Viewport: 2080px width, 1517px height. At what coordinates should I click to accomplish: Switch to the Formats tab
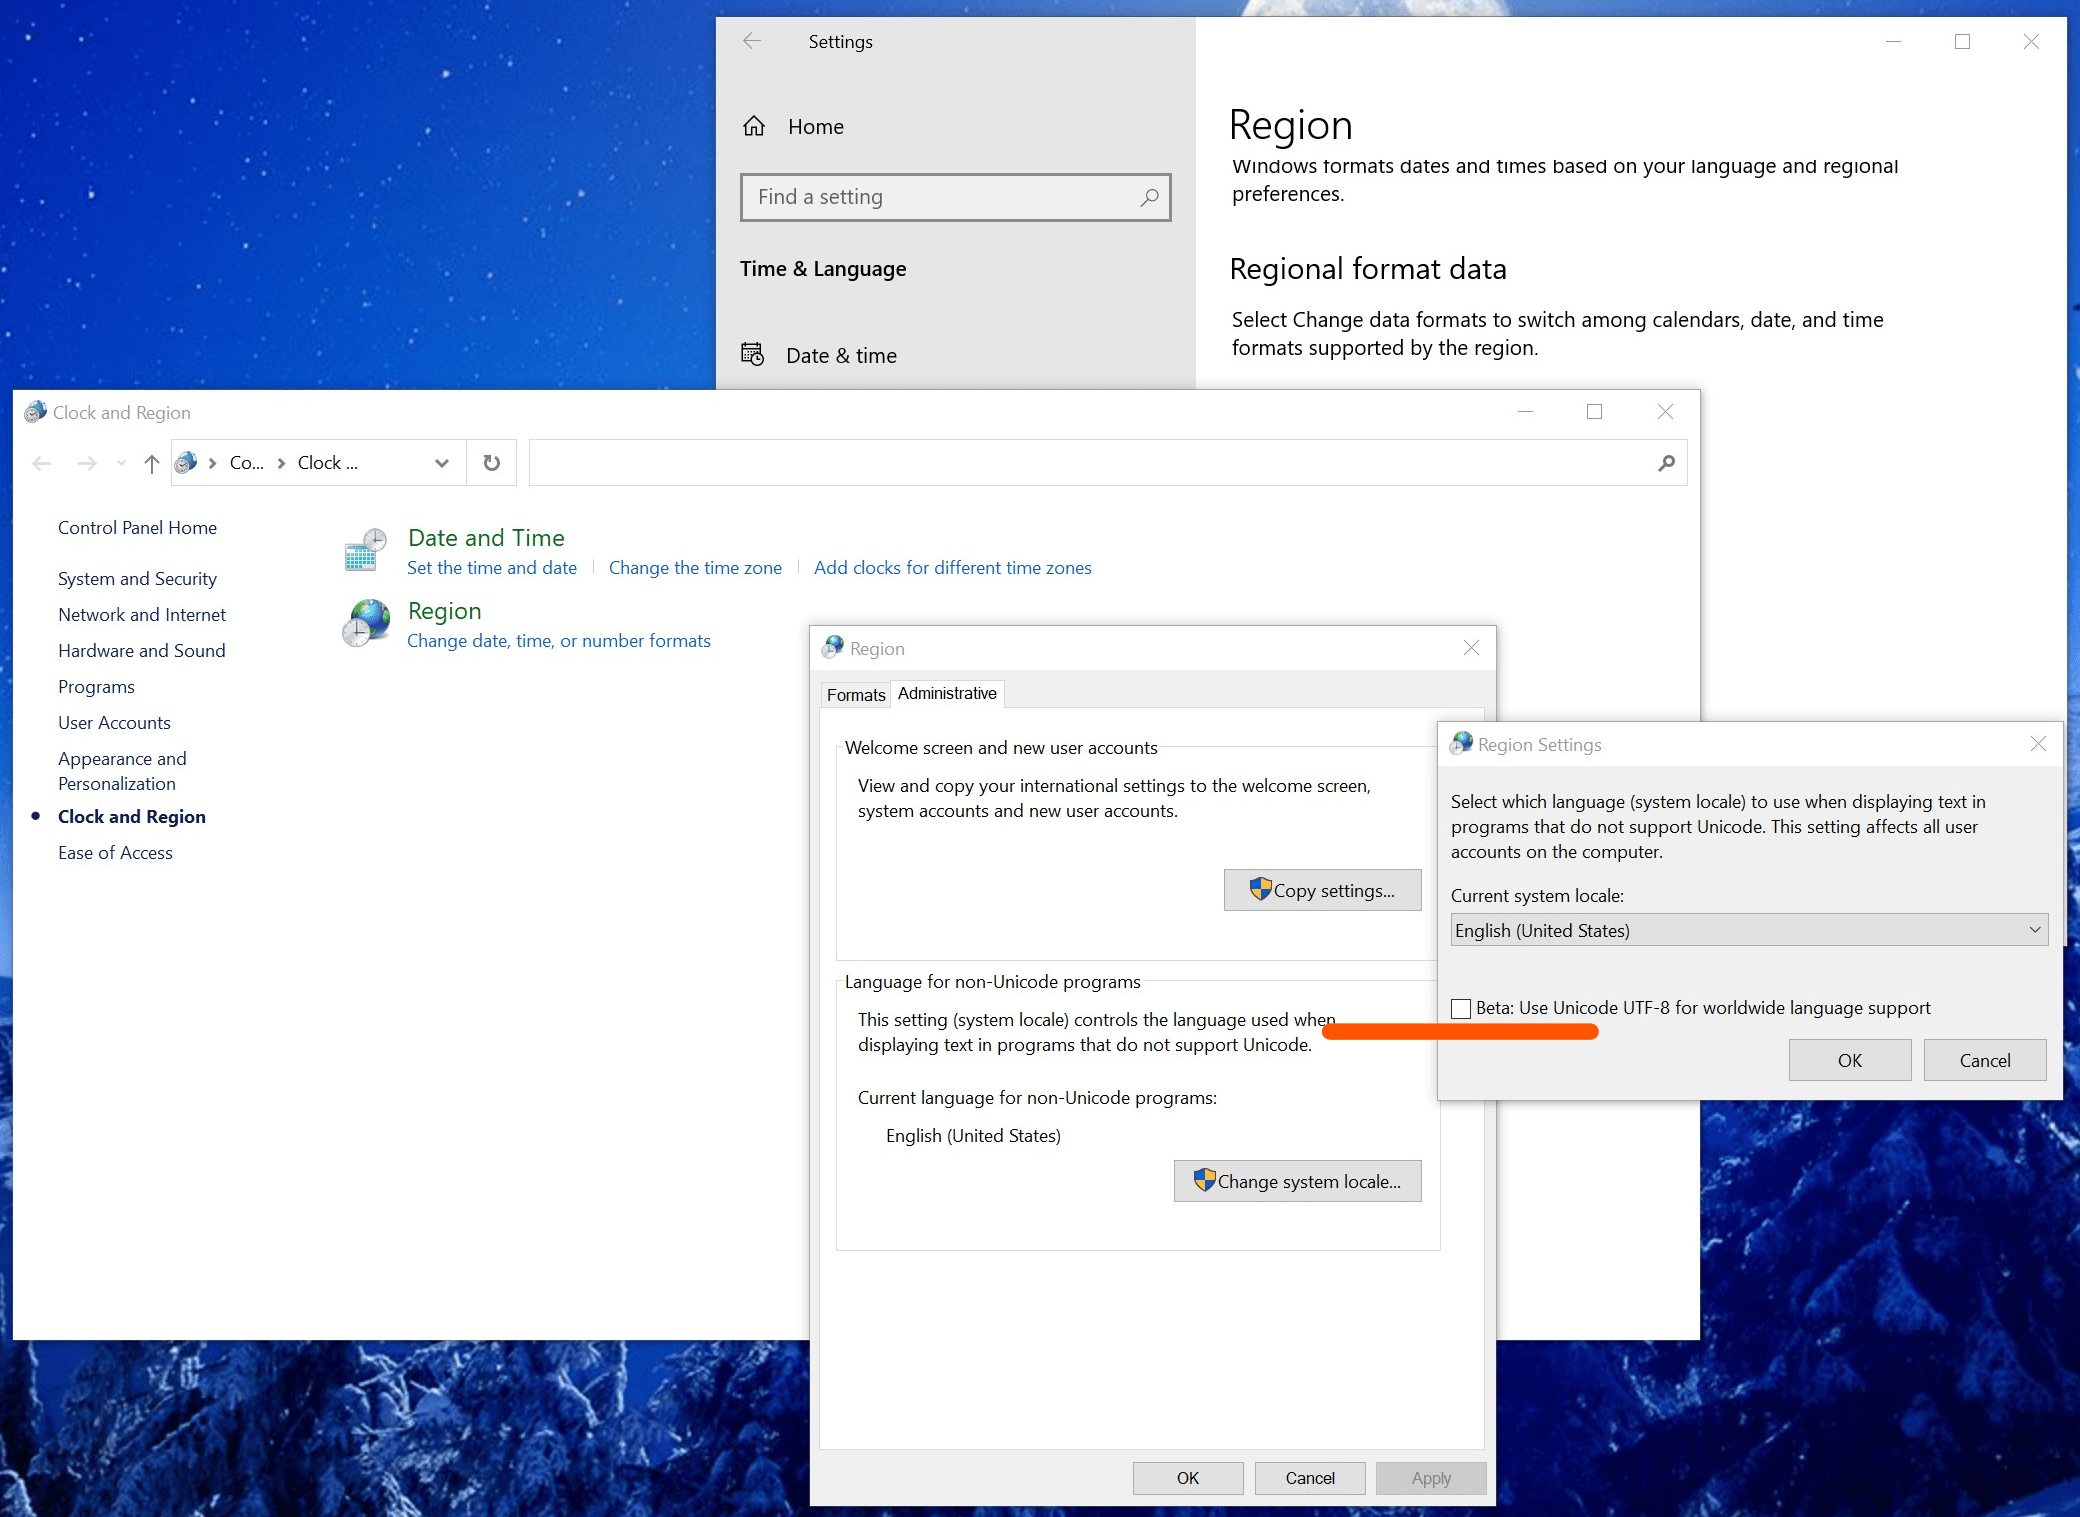855,694
